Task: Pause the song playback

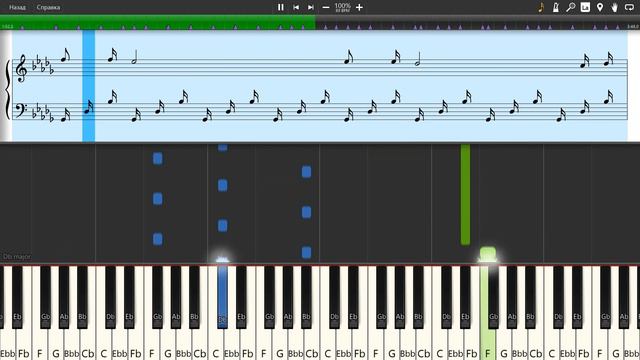Action: tap(281, 7)
